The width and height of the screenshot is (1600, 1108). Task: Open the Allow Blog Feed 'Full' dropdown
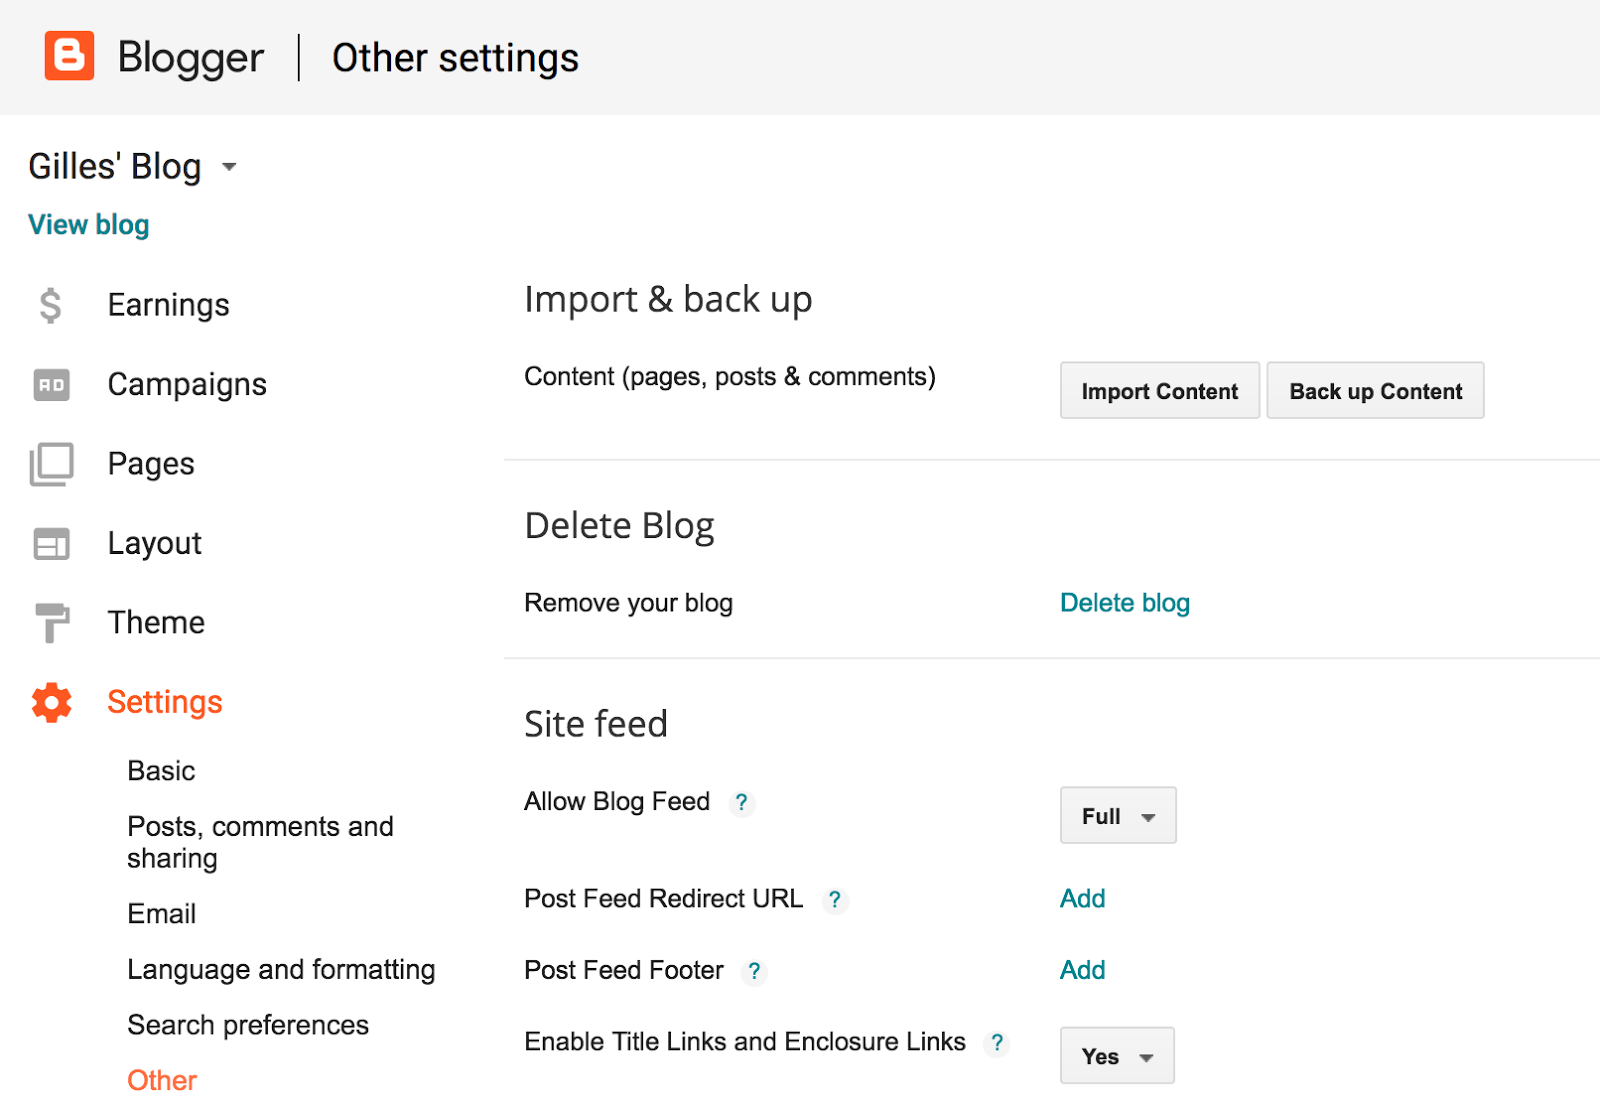click(1118, 816)
